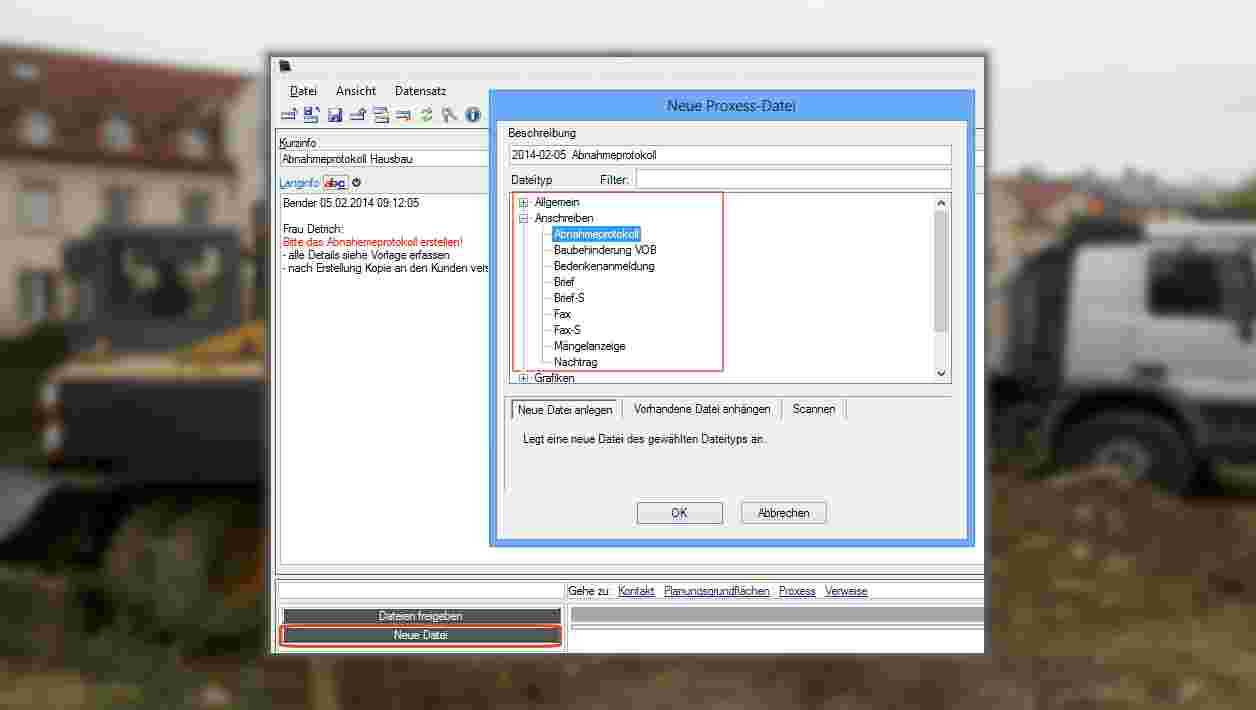Click the blue floppy disk save icon
This screenshot has width=1256, height=710.
tap(335, 115)
